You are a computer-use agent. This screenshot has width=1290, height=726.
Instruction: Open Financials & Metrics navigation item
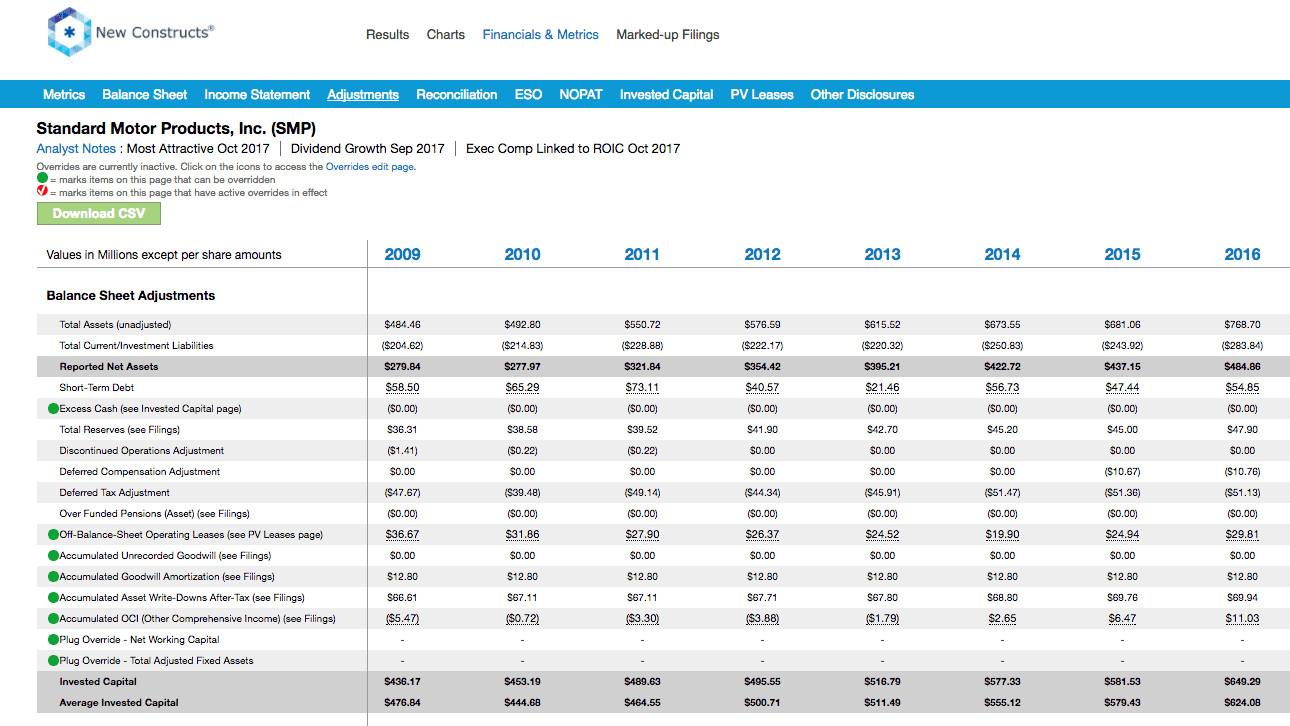[x=540, y=34]
